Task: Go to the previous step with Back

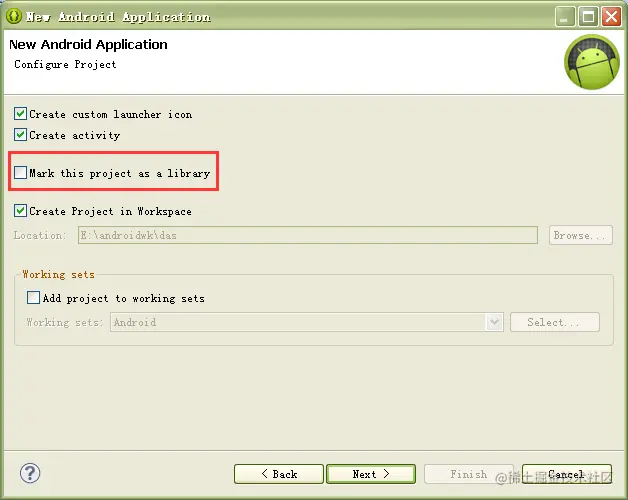Action: point(279,474)
